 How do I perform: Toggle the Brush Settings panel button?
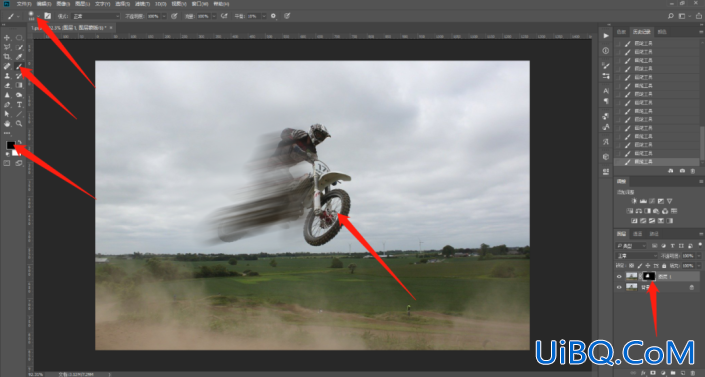pos(48,16)
